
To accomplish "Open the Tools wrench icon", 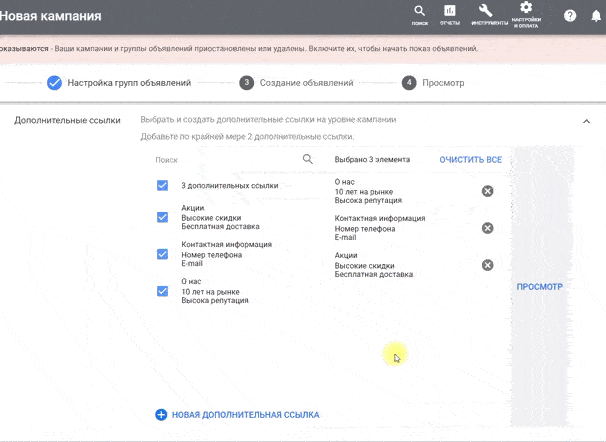I will click(489, 15).
